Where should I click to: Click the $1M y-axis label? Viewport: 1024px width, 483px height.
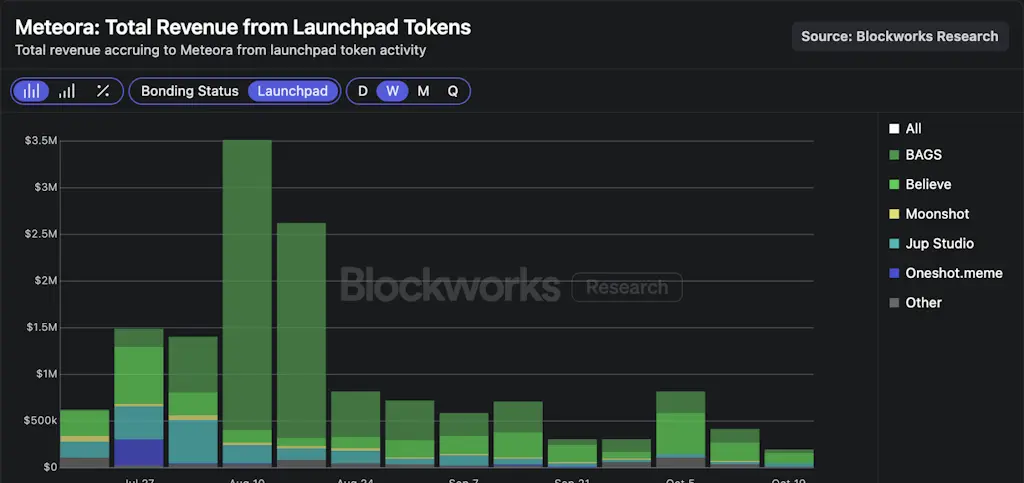[47, 374]
